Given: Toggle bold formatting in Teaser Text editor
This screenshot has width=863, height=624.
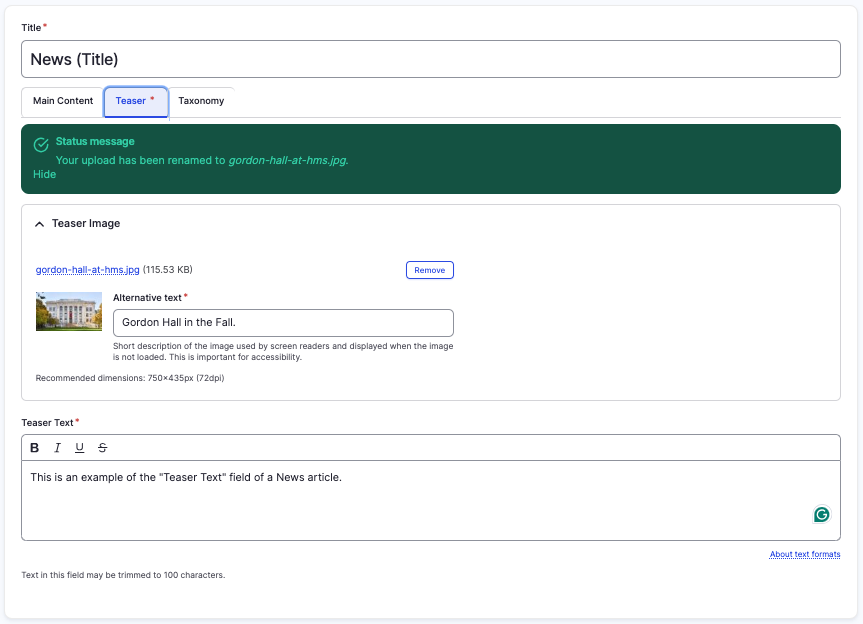Looking at the screenshot, I should (35, 448).
